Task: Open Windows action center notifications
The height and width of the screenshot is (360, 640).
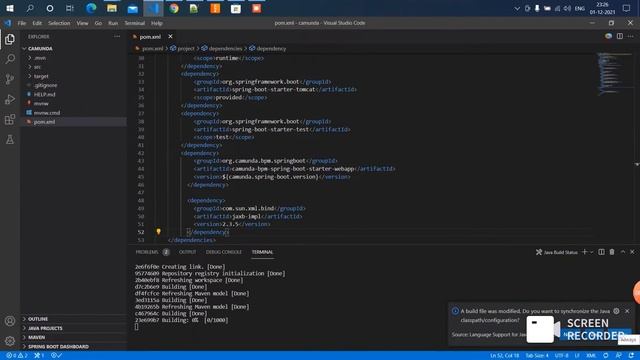Action: click(627, 8)
